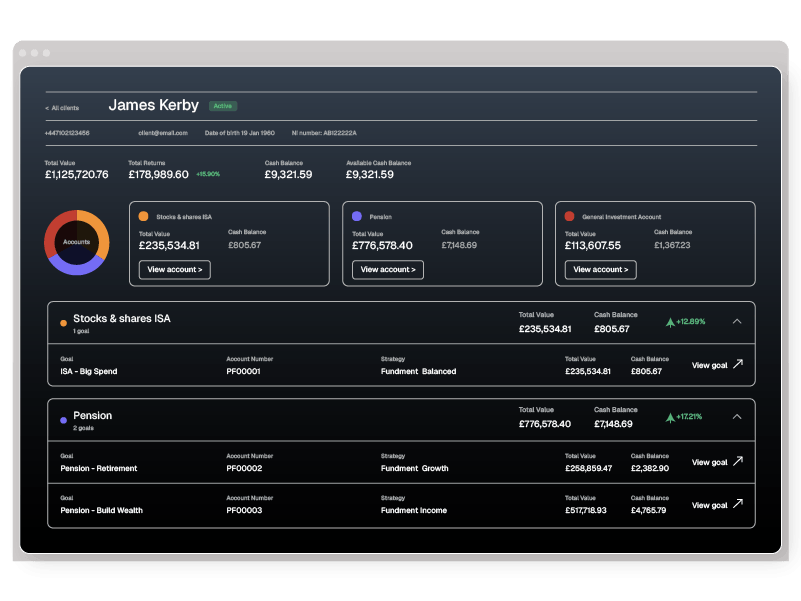The height and width of the screenshot is (601, 801).
Task: Click £1,367.23 cash balance on investment card
Action: tap(672, 245)
